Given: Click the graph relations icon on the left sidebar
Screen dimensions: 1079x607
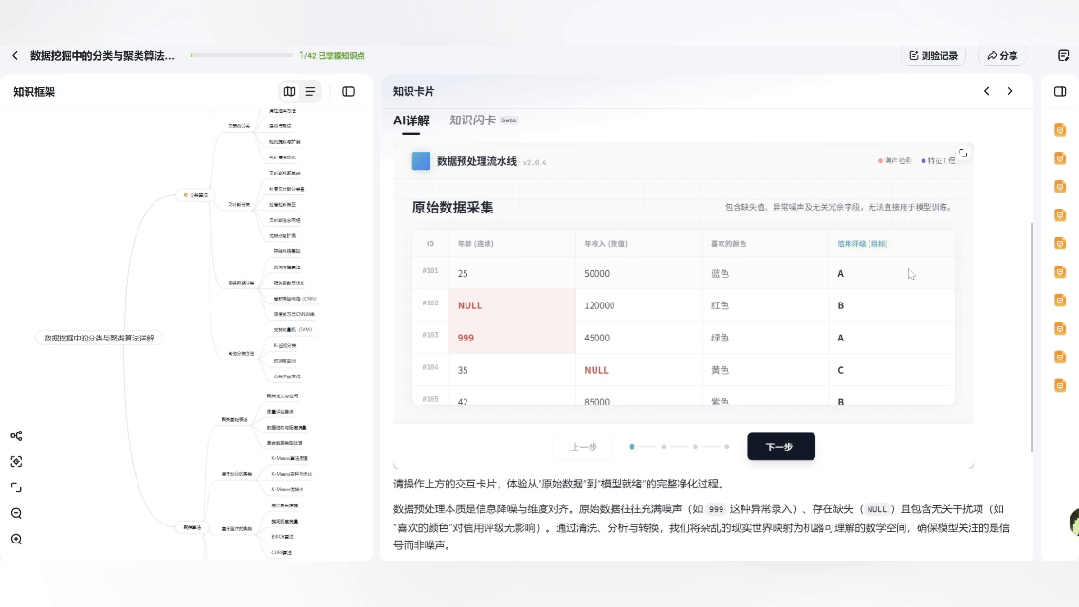Looking at the screenshot, I should (15, 436).
